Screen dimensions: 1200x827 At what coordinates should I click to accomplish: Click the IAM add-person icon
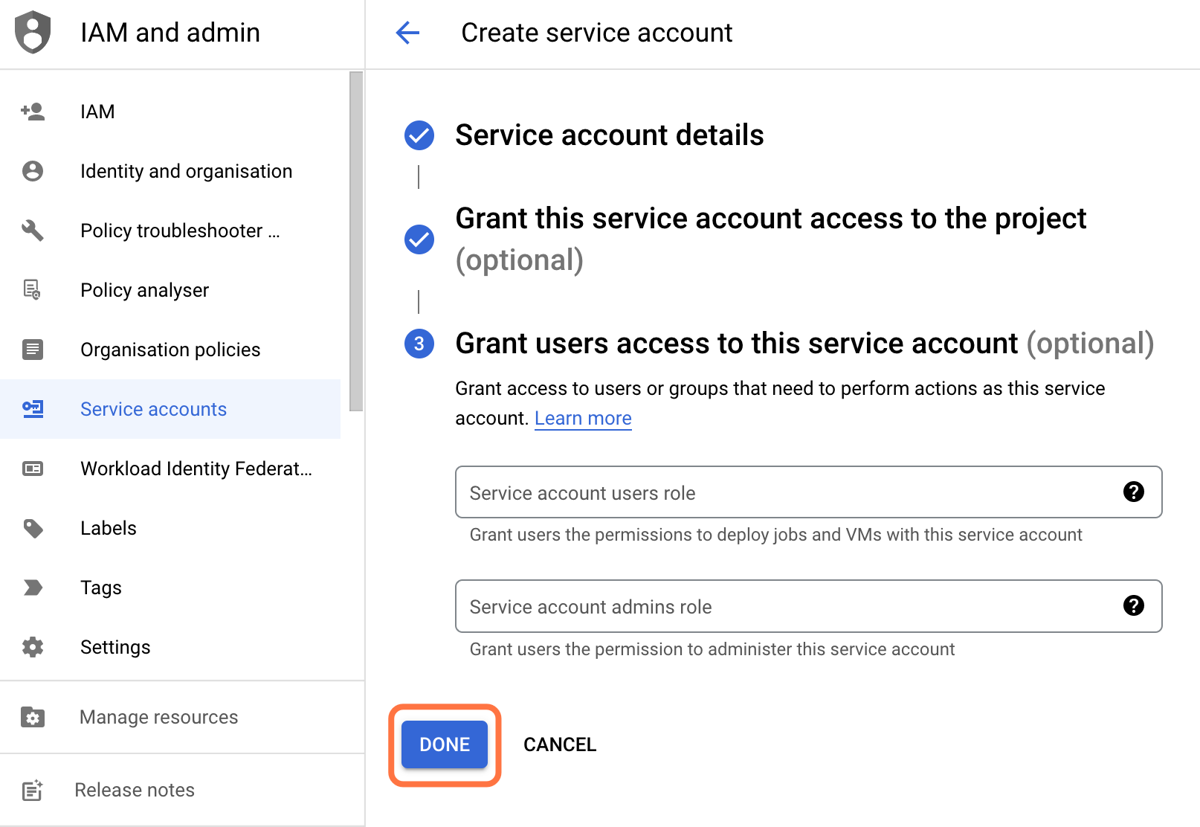click(33, 112)
